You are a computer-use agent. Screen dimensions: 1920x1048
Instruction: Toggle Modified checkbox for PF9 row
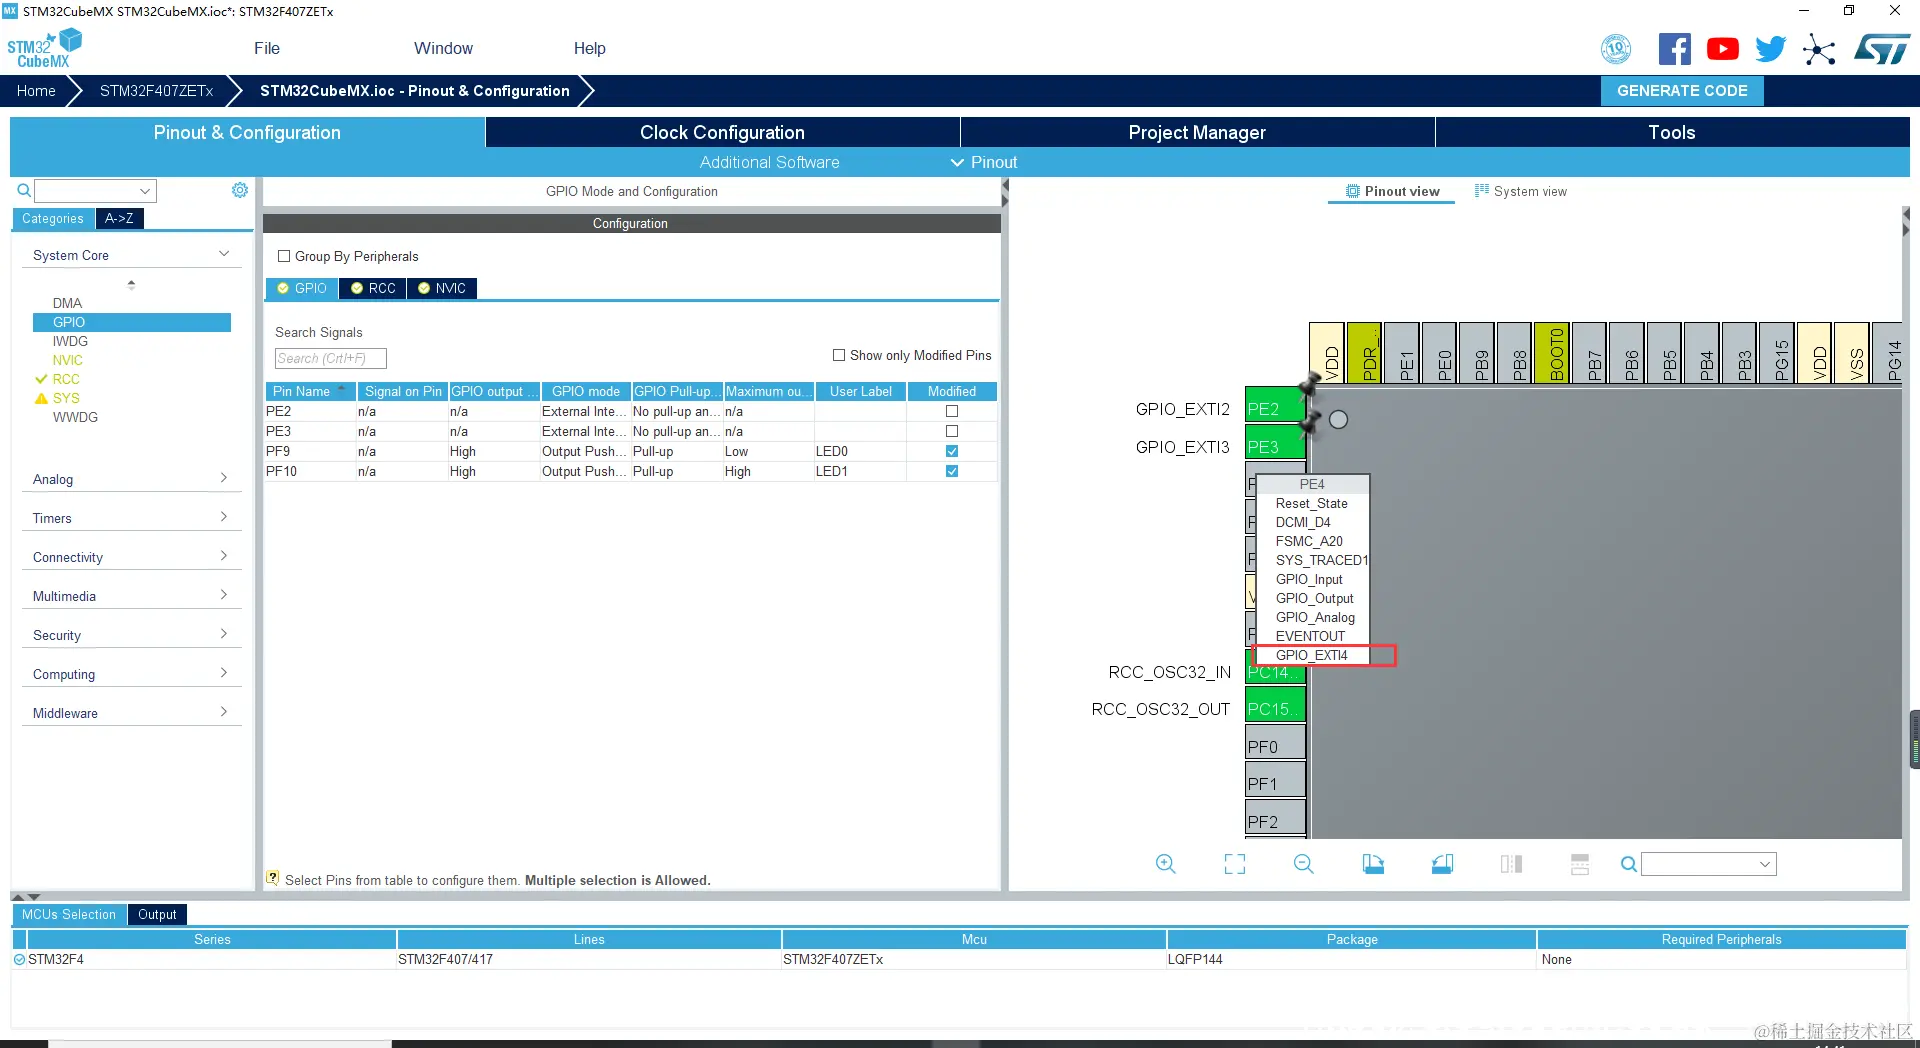(x=952, y=451)
